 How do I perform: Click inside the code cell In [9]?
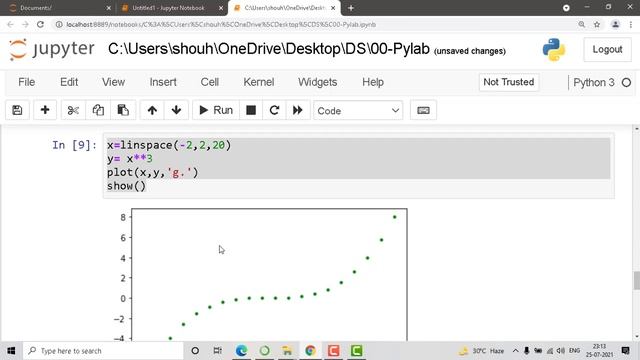tap(358, 166)
